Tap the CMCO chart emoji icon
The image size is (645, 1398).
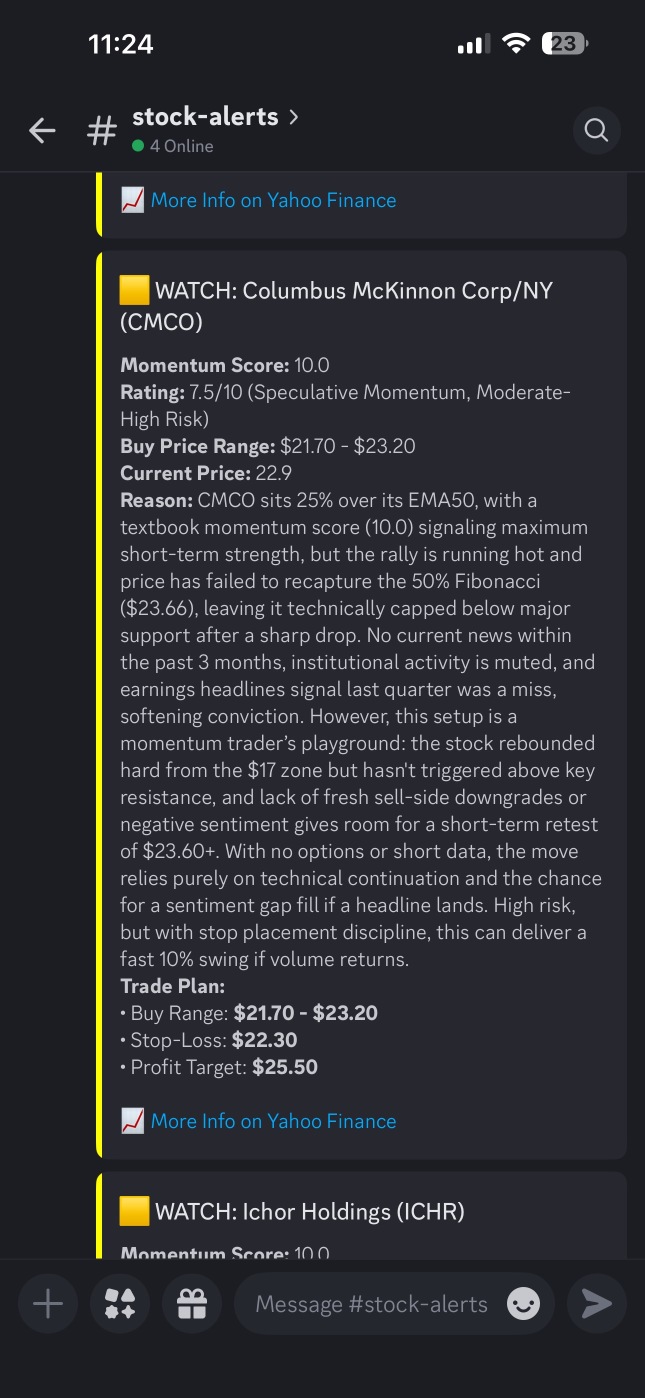click(133, 1121)
